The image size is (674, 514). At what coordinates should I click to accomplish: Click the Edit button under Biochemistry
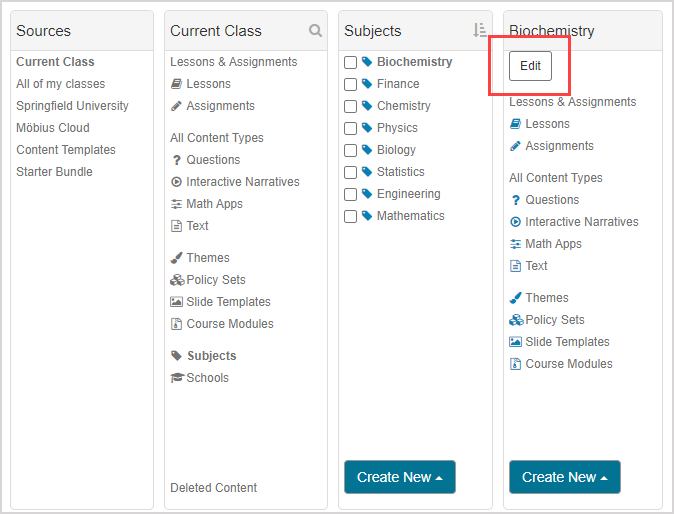coord(530,66)
